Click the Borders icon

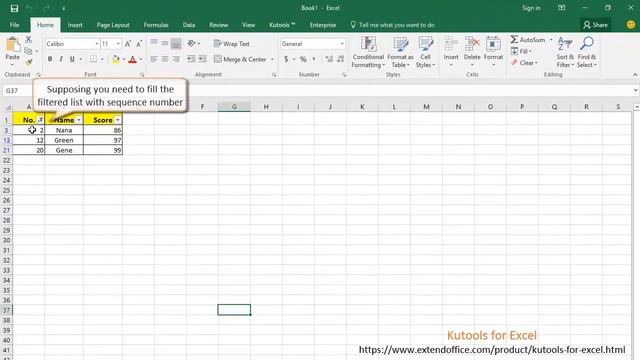93,59
